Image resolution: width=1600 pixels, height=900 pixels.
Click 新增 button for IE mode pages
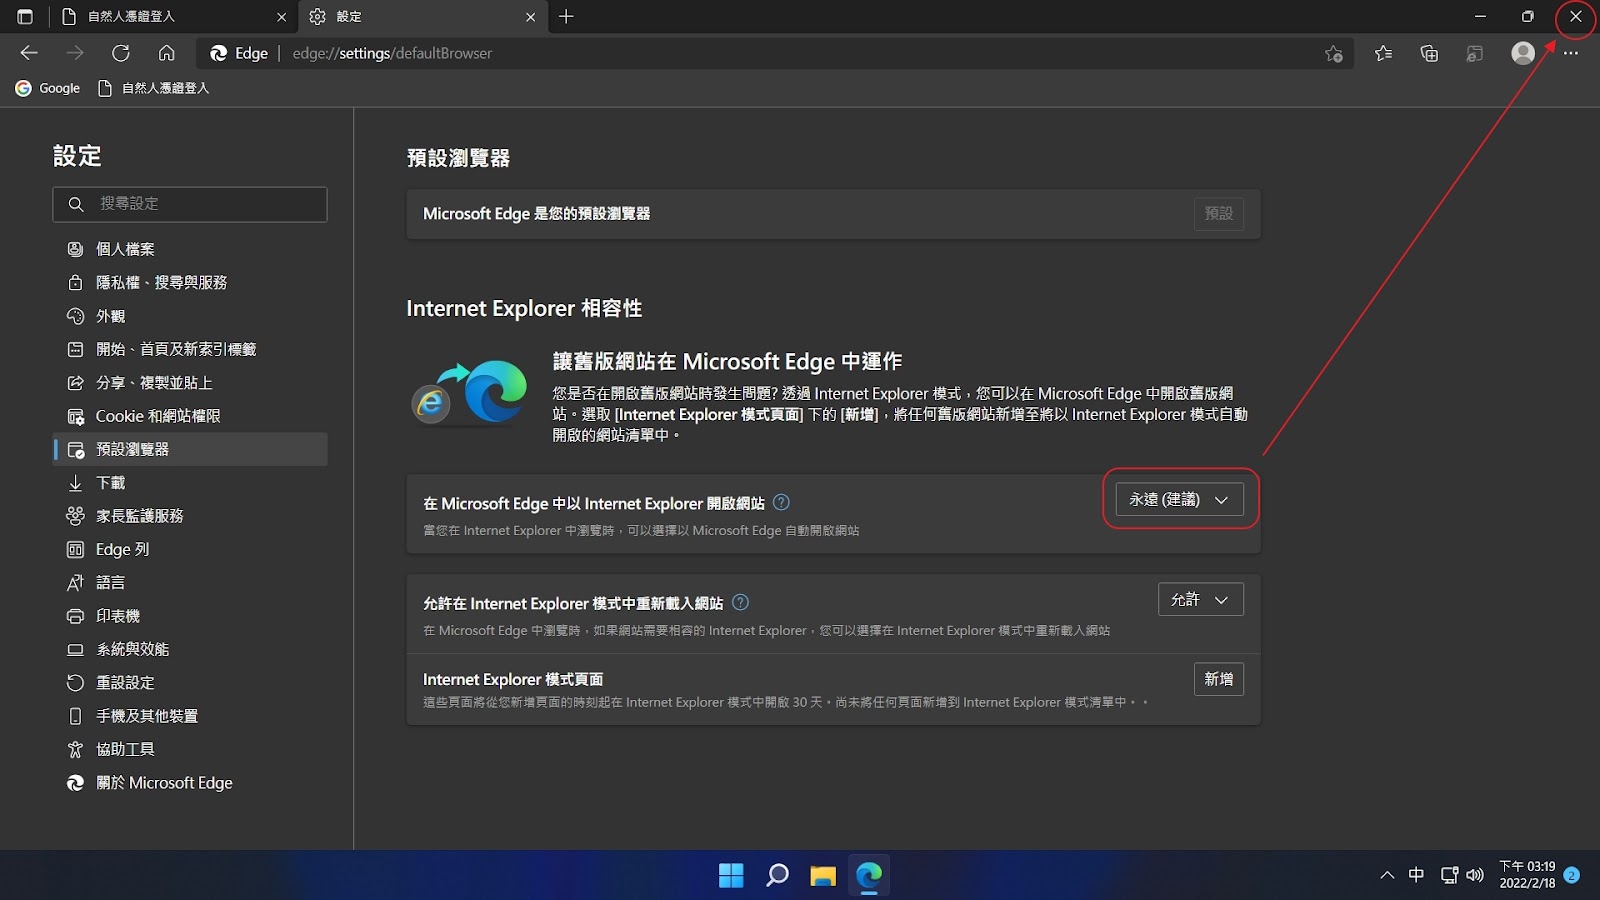pyautogui.click(x=1218, y=679)
